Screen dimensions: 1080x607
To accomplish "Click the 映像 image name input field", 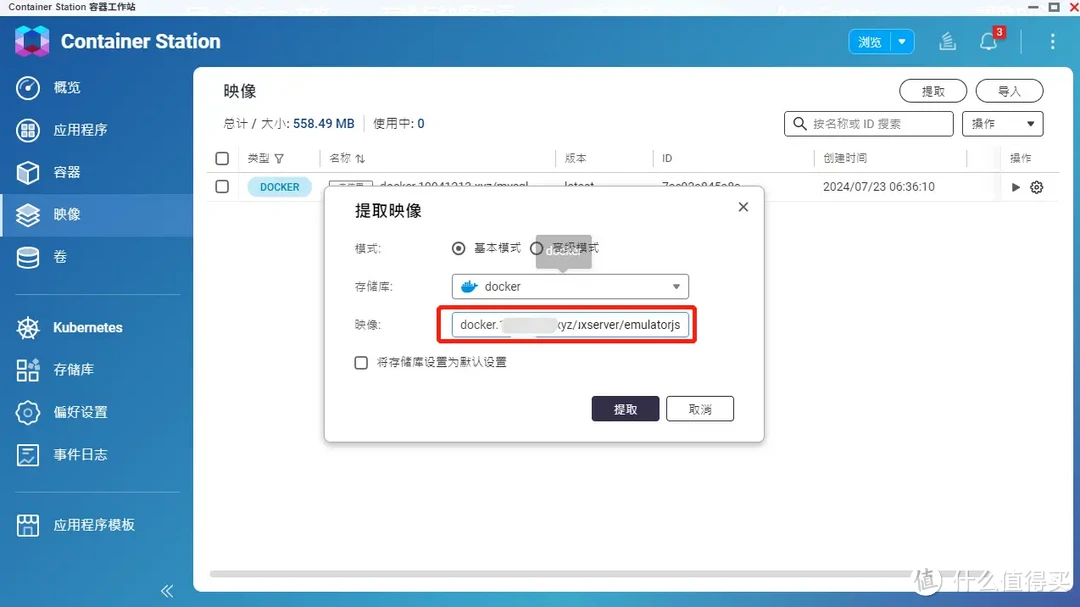I will point(570,324).
